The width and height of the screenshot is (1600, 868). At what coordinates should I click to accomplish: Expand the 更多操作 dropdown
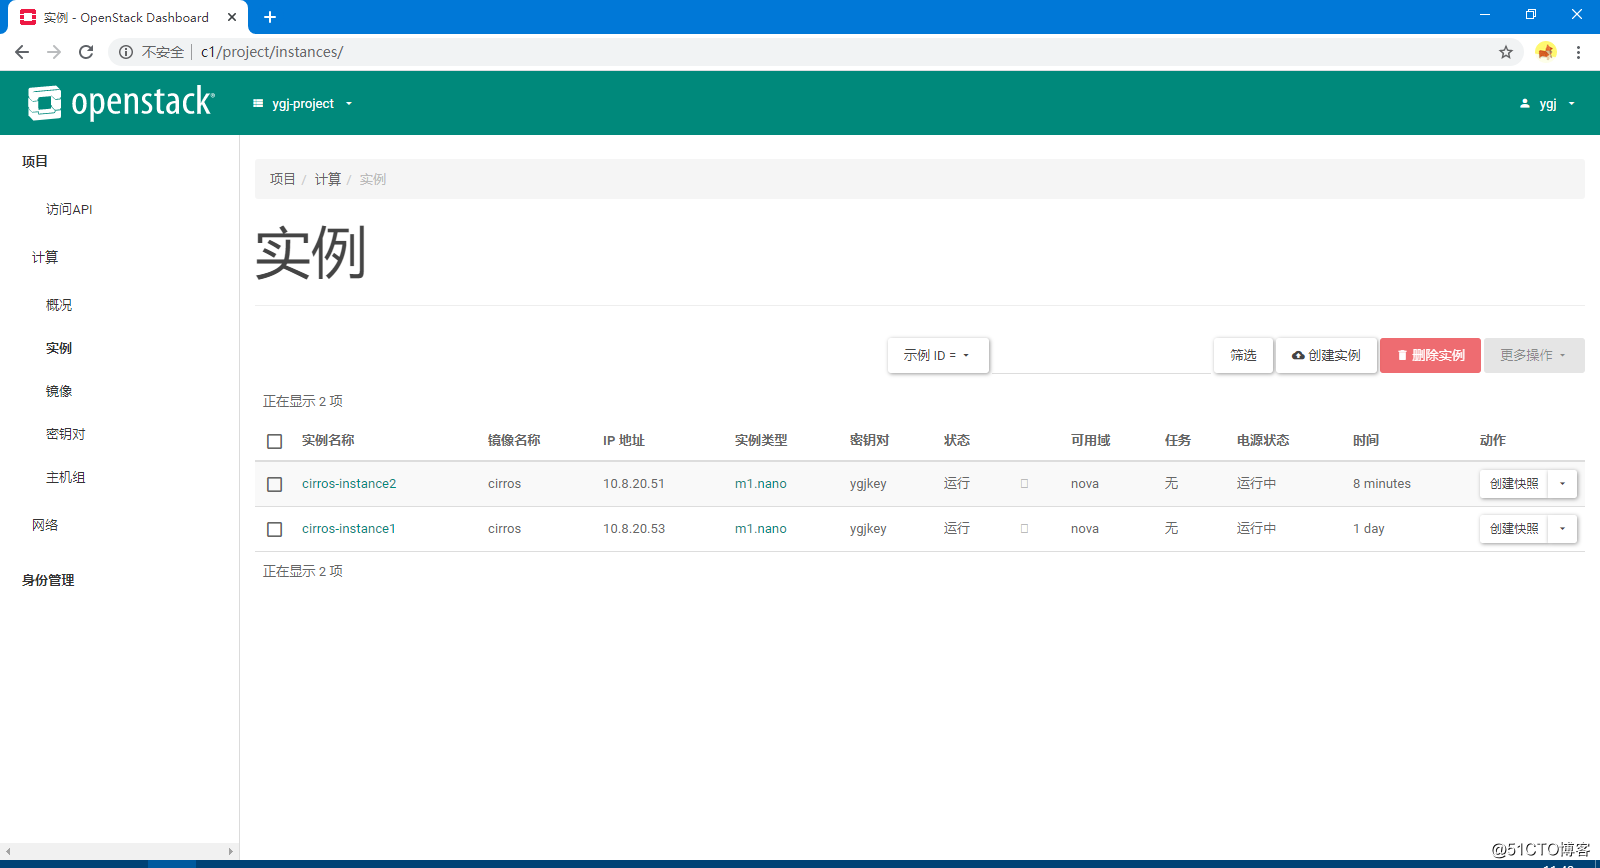[x=1534, y=355]
